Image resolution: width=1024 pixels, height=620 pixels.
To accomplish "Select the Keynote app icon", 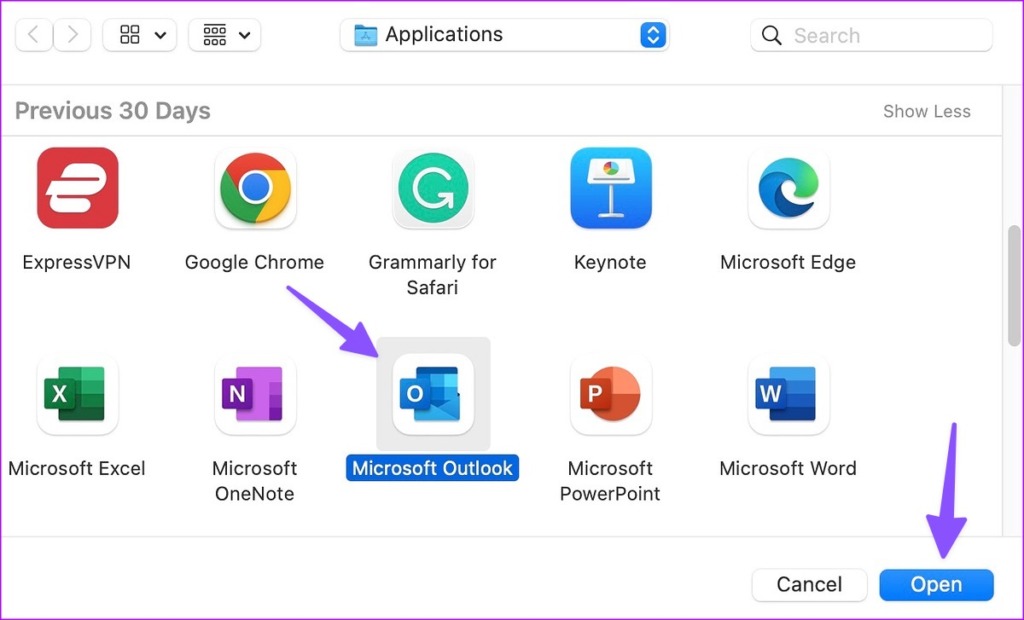I will (610, 188).
